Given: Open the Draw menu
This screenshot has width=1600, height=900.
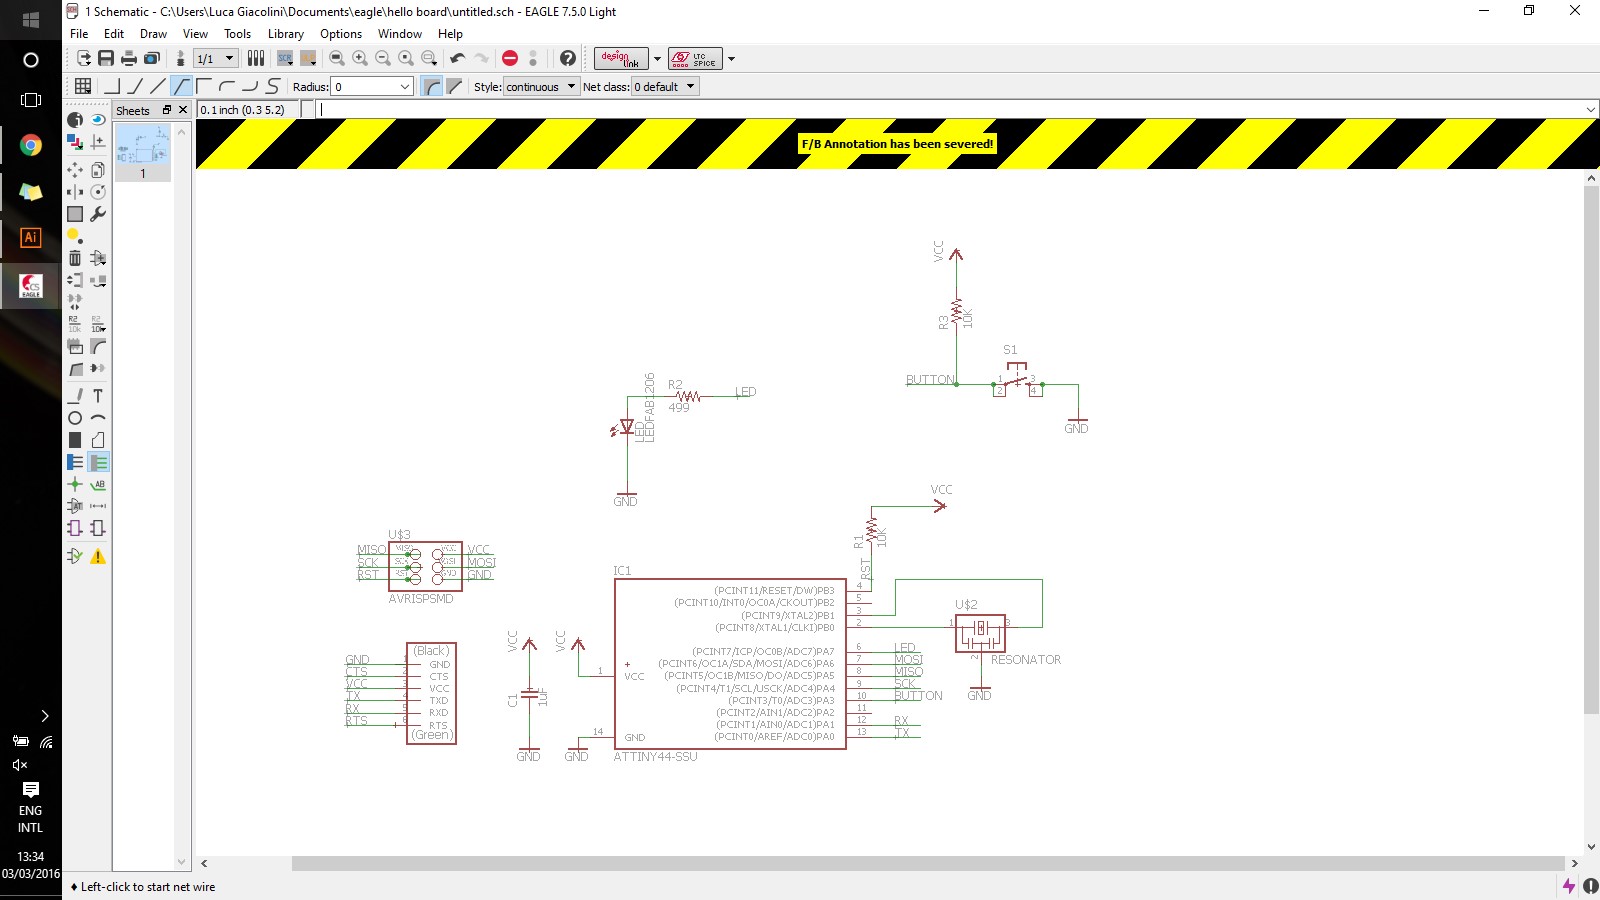Looking at the screenshot, I should [153, 34].
